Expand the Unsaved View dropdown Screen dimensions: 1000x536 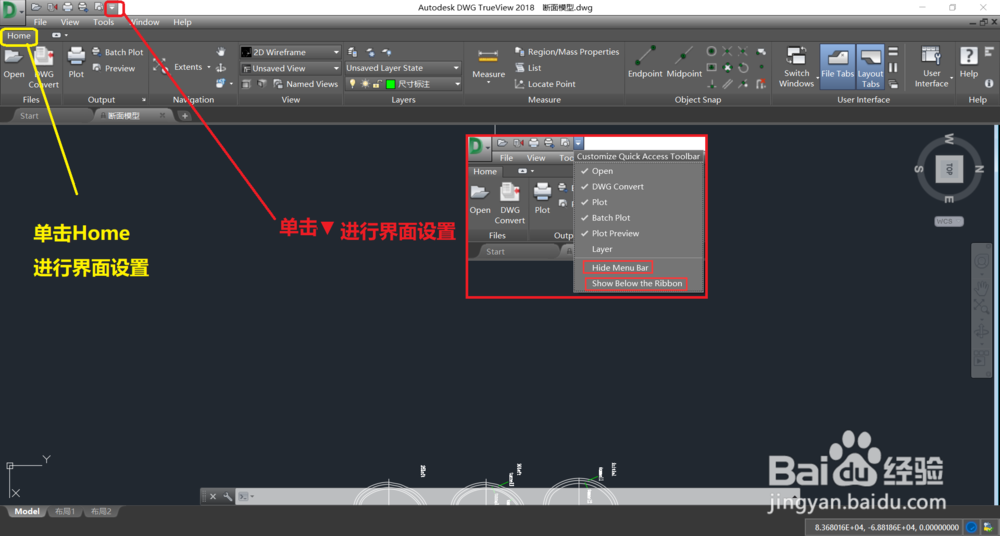(336, 68)
